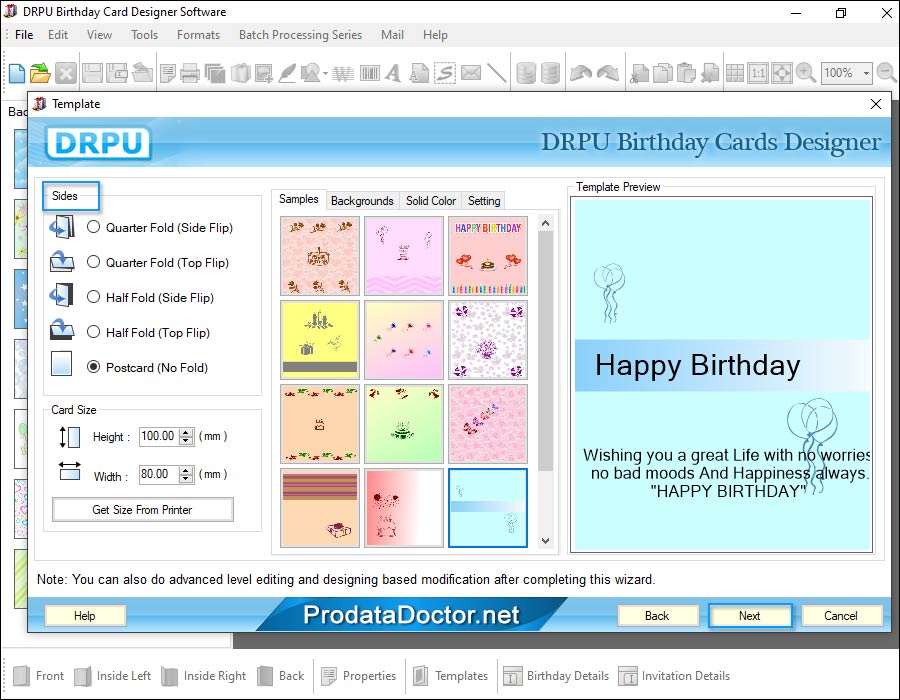Click the fit to window icon
The width and height of the screenshot is (900, 700).
pos(782,73)
